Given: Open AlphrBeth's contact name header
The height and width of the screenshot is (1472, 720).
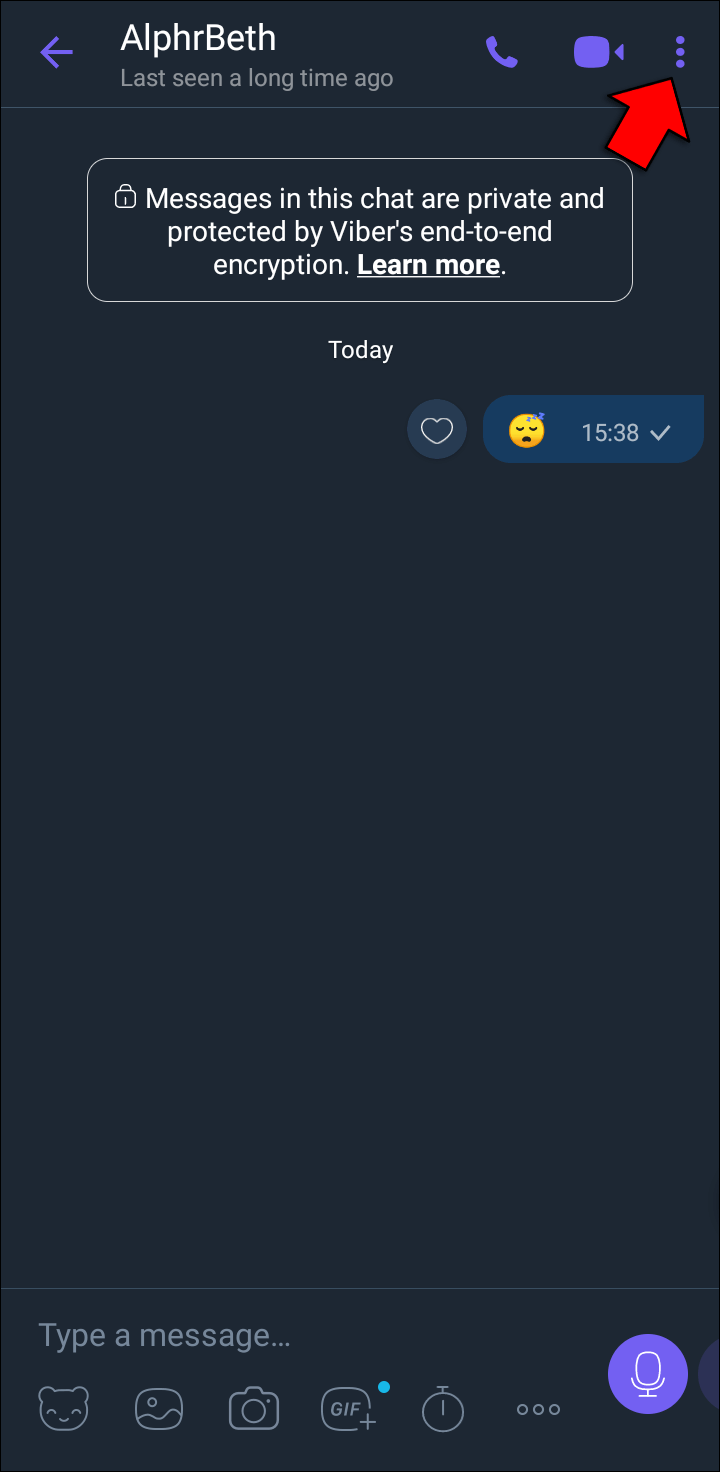Looking at the screenshot, I should (198, 38).
